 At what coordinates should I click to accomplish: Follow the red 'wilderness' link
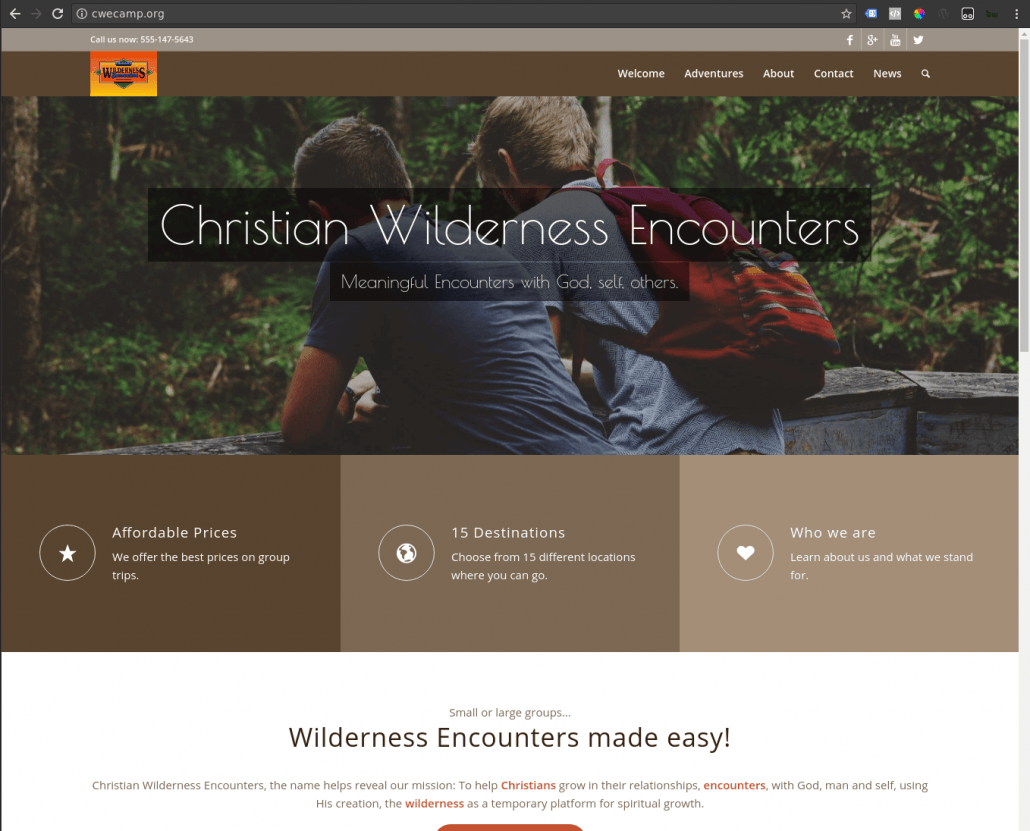click(x=434, y=803)
